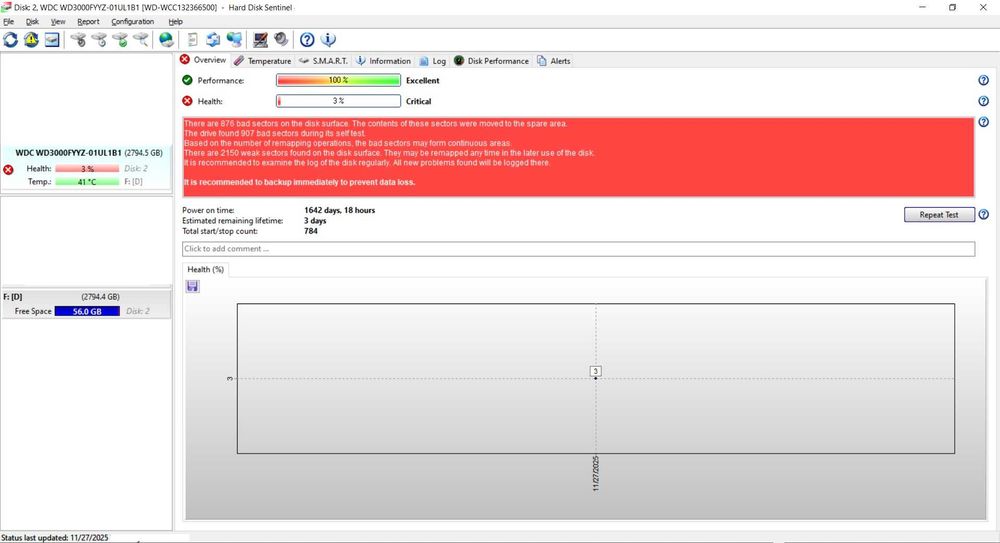The height and width of the screenshot is (543, 1000).
Task: Click red X icon next to Health label
Action: [187, 101]
